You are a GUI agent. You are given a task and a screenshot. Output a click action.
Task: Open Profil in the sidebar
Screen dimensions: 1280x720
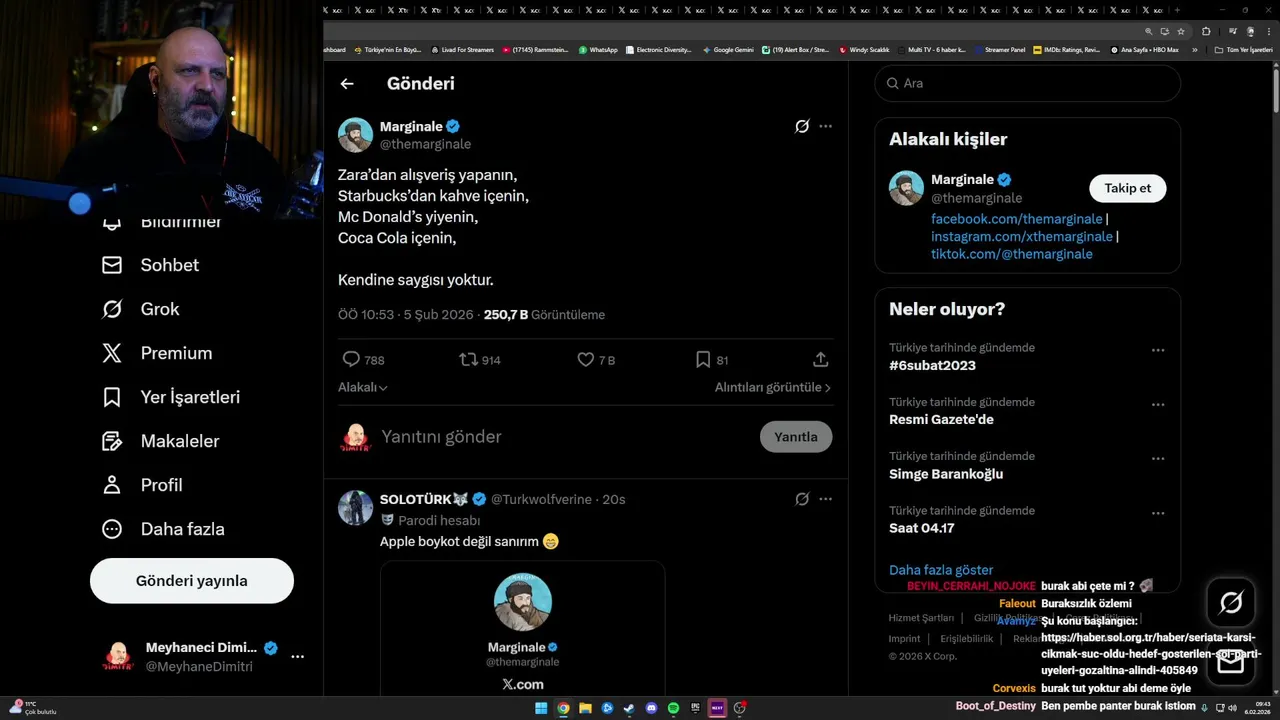[143, 485]
